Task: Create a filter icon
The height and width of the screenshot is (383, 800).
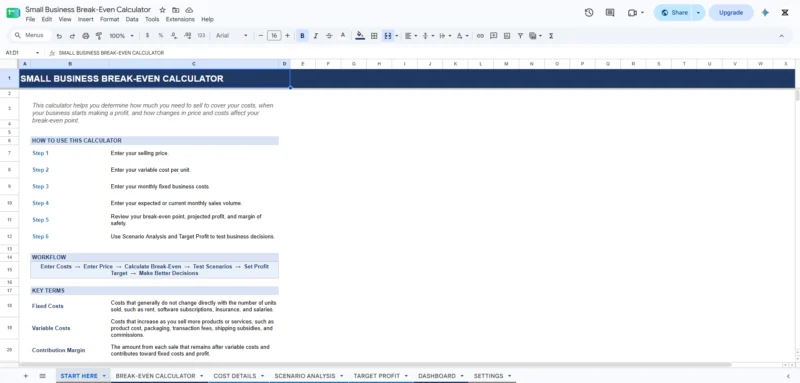Action: pyautogui.click(x=520, y=36)
